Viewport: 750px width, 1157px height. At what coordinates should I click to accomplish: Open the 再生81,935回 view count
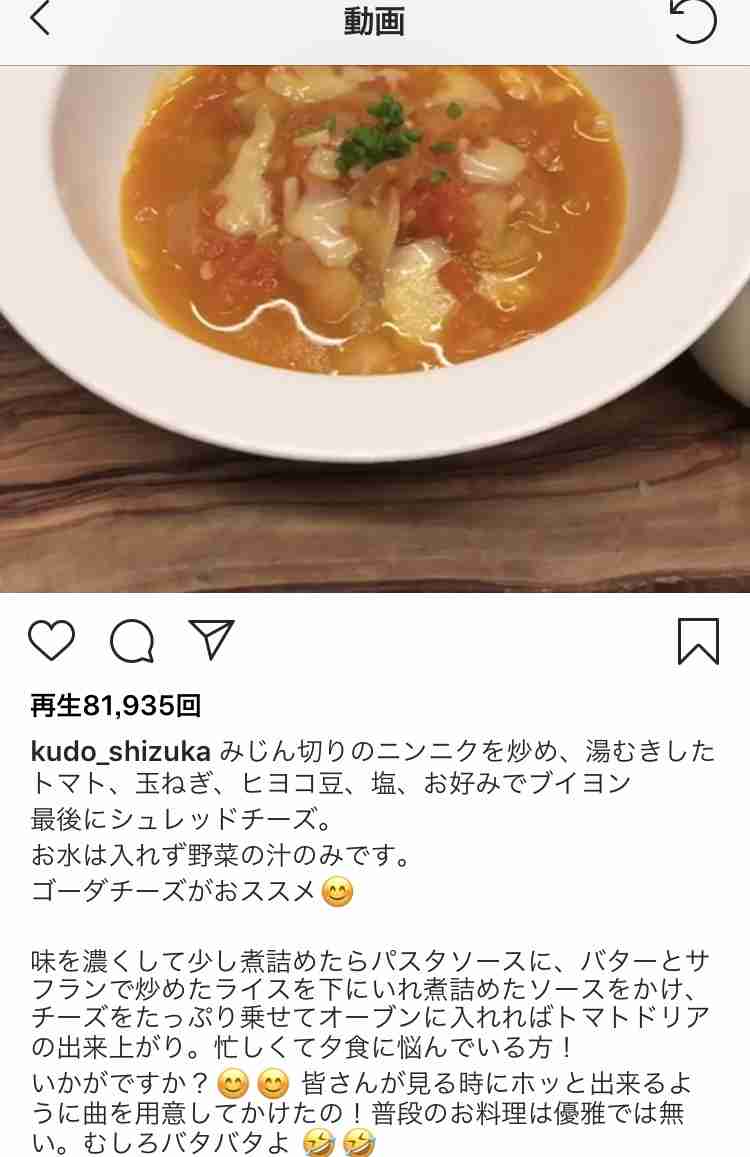point(116,706)
